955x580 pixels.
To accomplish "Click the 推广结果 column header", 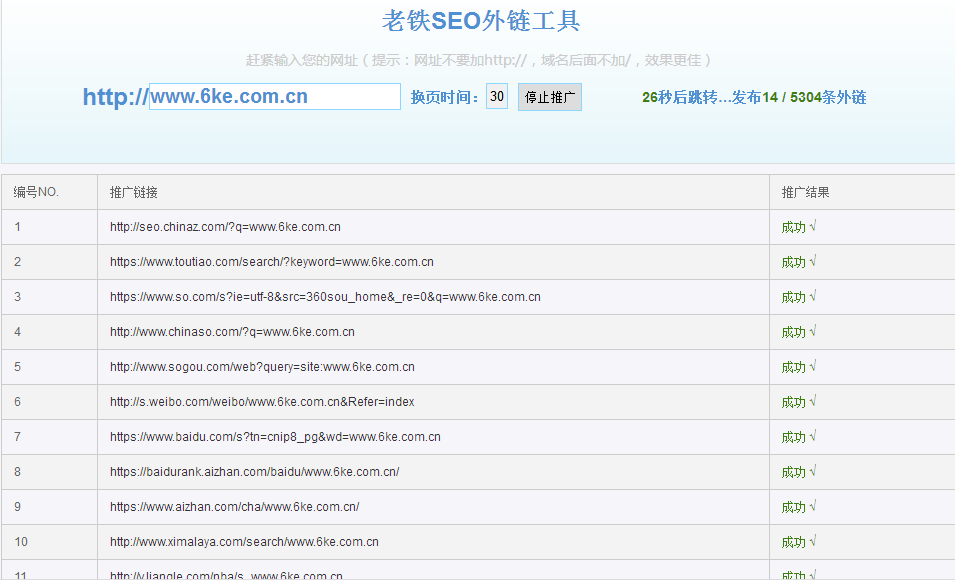I will pos(805,192).
